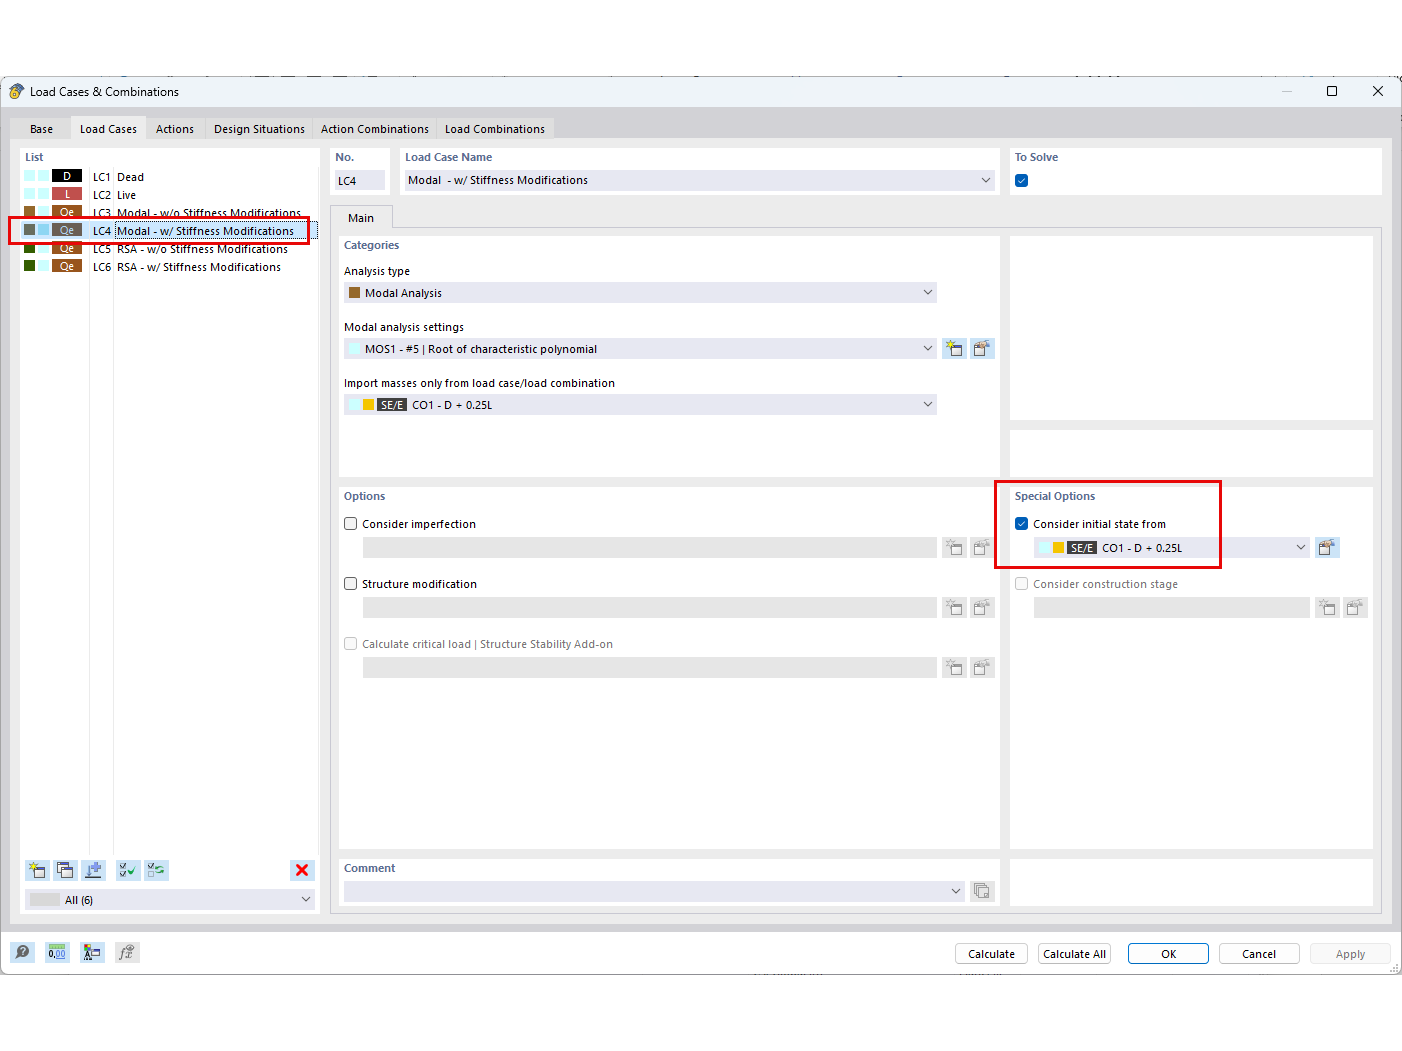Screen dimensions: 1402x1051
Task: Click the Calculate All button
Action: click(1074, 953)
